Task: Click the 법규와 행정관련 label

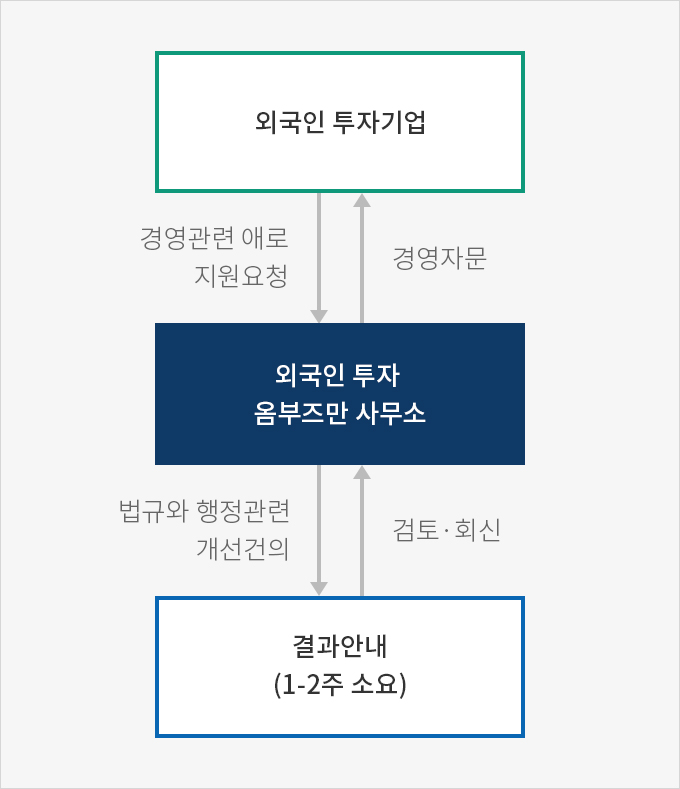Action: point(204,511)
